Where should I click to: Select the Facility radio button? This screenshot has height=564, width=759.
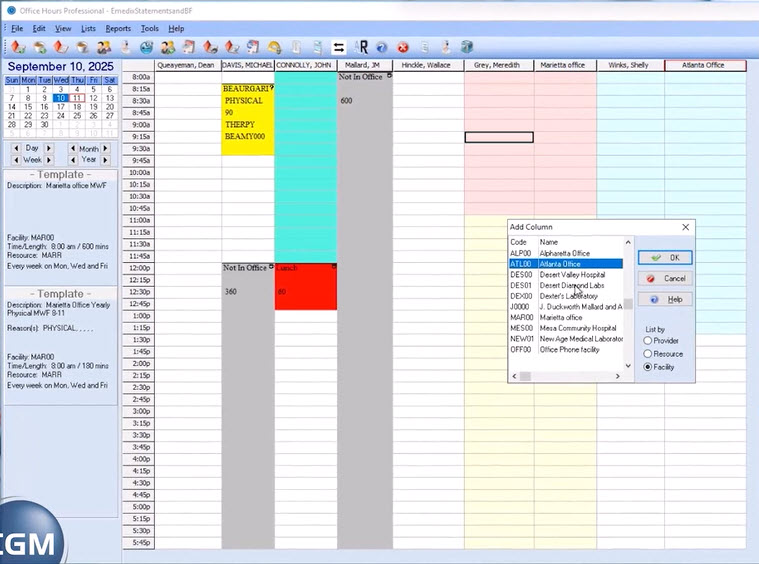coord(648,367)
